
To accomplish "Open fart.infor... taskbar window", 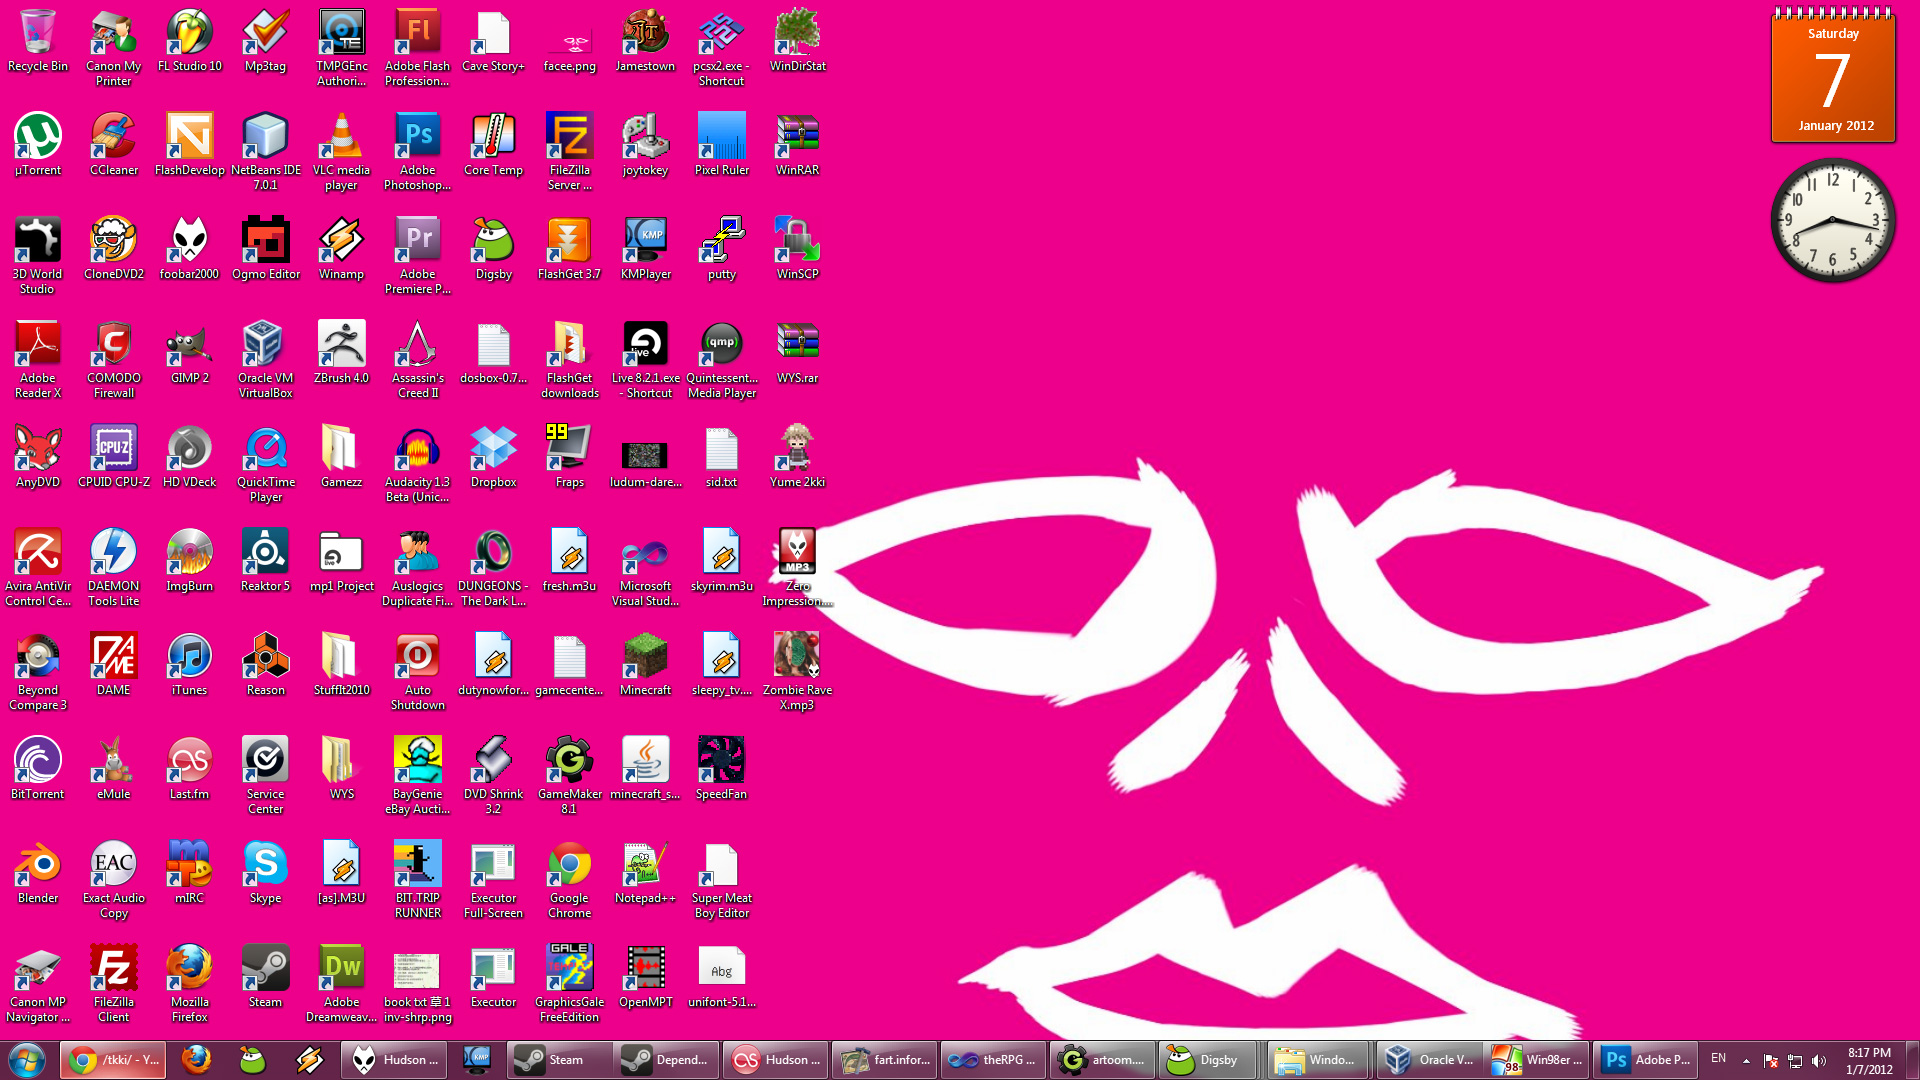I will pos(884,1060).
